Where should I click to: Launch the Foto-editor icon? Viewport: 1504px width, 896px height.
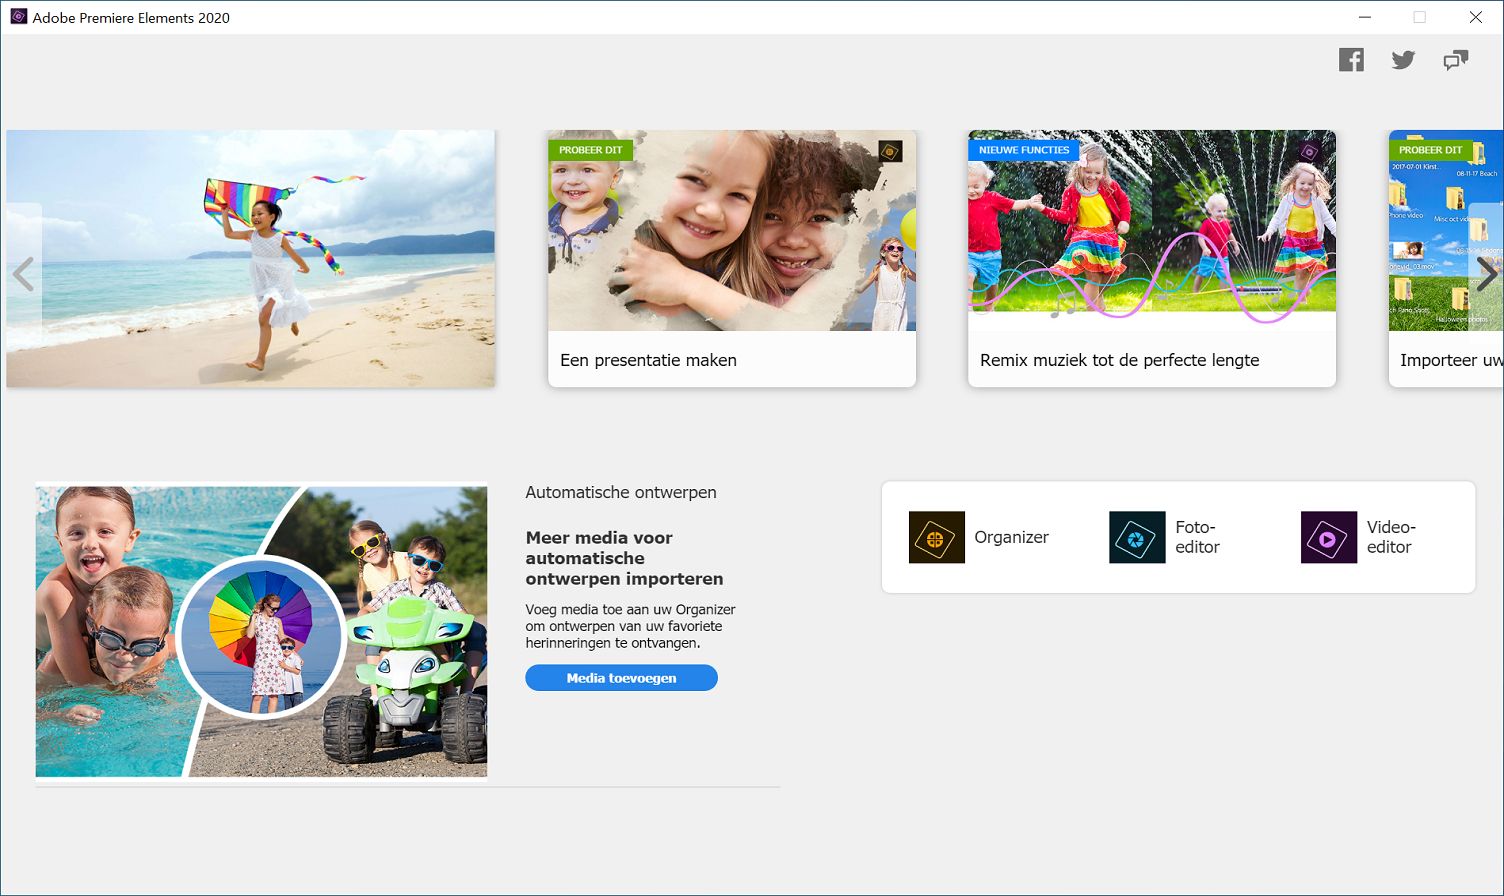[x=1137, y=537]
